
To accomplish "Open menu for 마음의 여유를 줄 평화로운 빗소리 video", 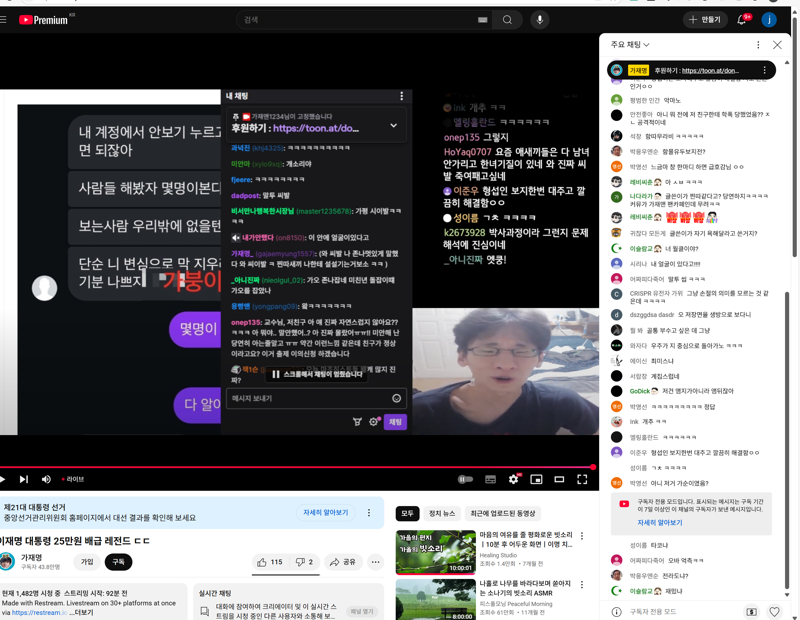I will [582, 536].
